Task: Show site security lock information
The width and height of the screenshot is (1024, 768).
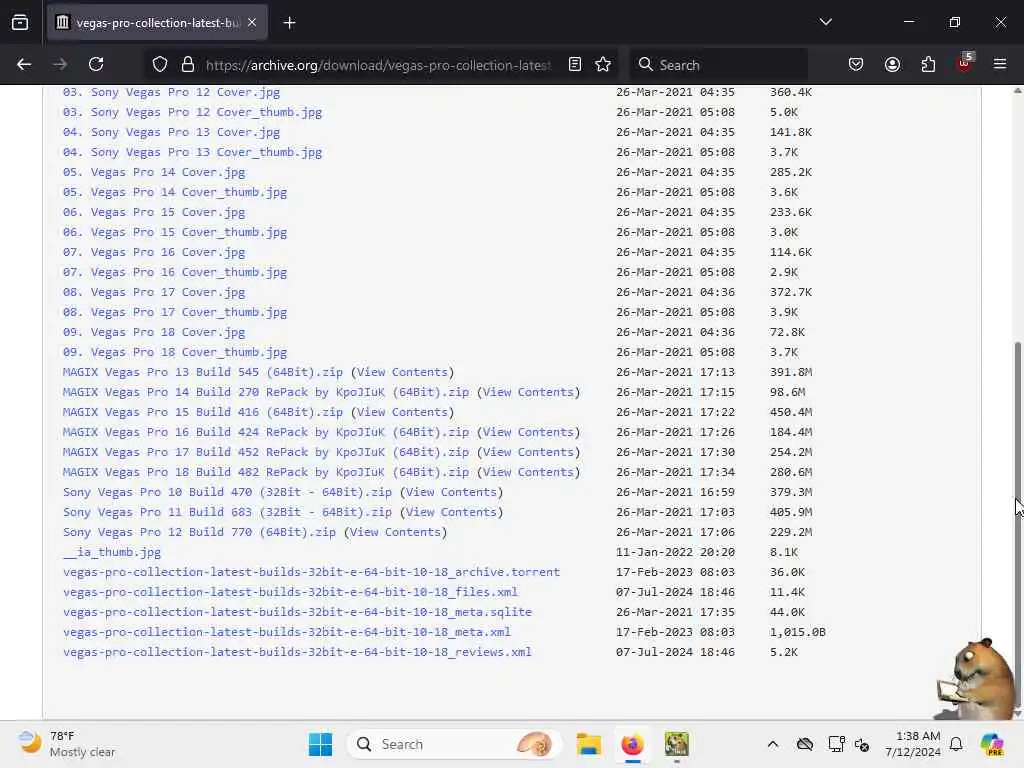Action: coord(188,64)
